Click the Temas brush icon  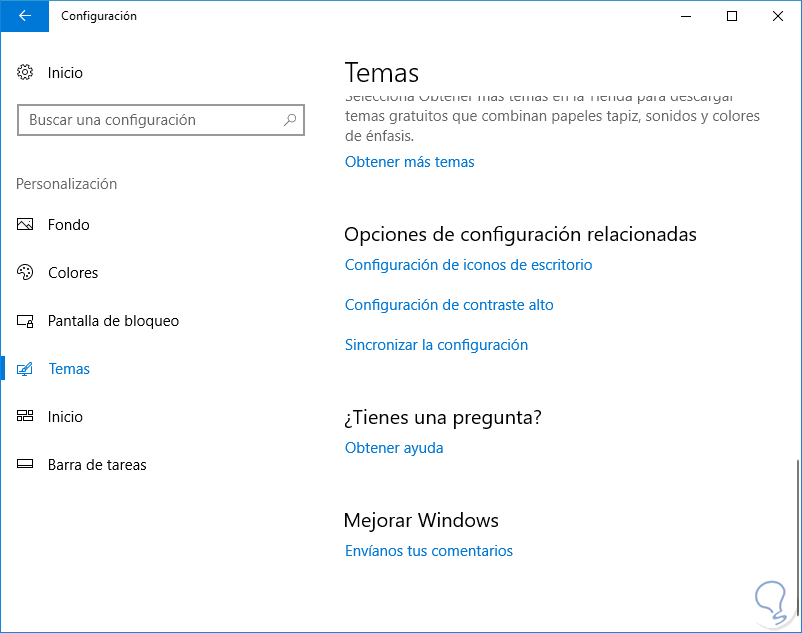(x=26, y=369)
